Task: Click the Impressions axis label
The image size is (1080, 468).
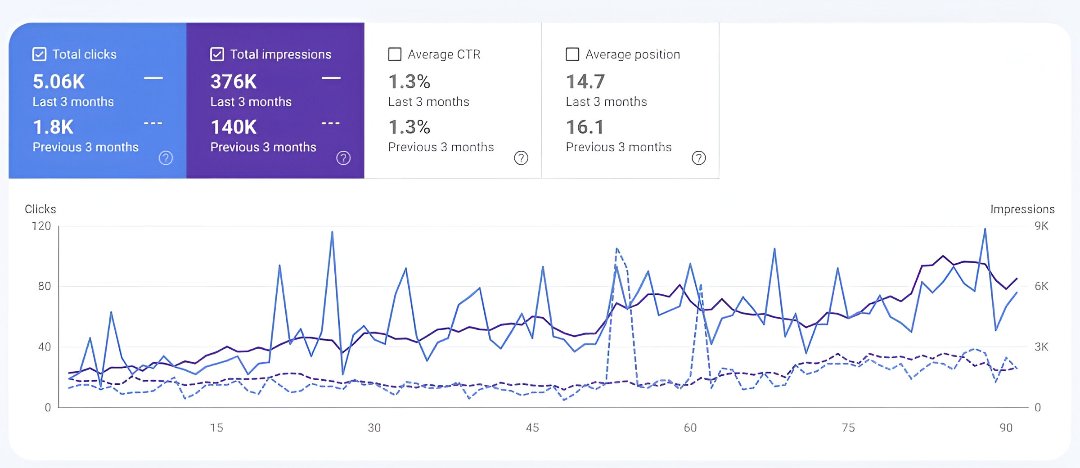Action: coord(1022,209)
